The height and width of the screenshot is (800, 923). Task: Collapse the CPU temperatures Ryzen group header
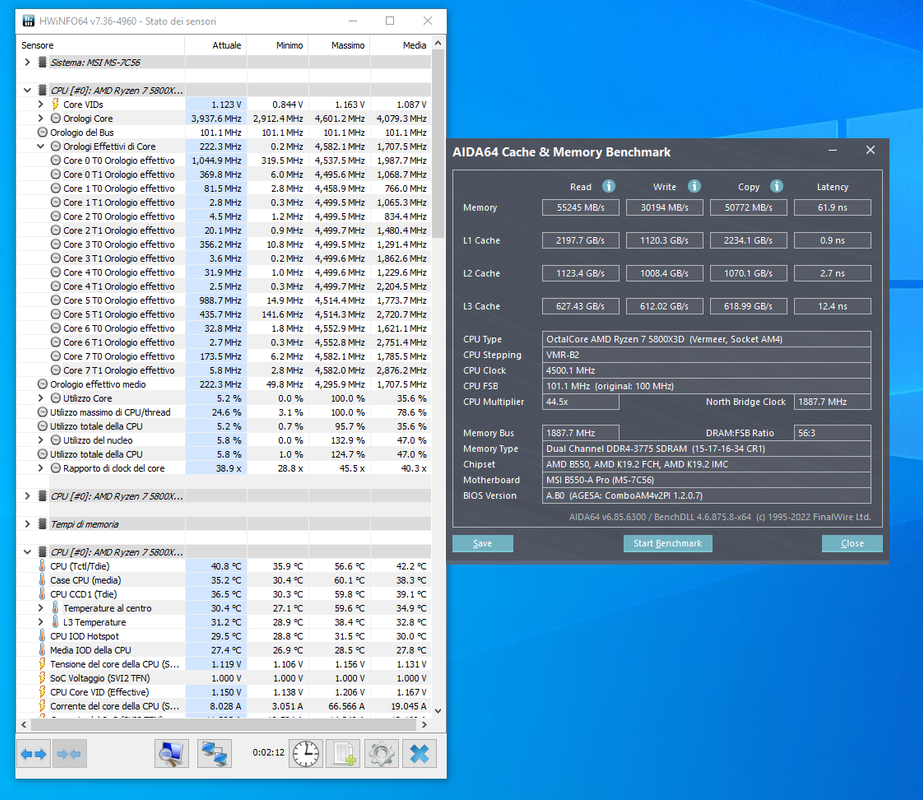pyautogui.click(x=27, y=552)
